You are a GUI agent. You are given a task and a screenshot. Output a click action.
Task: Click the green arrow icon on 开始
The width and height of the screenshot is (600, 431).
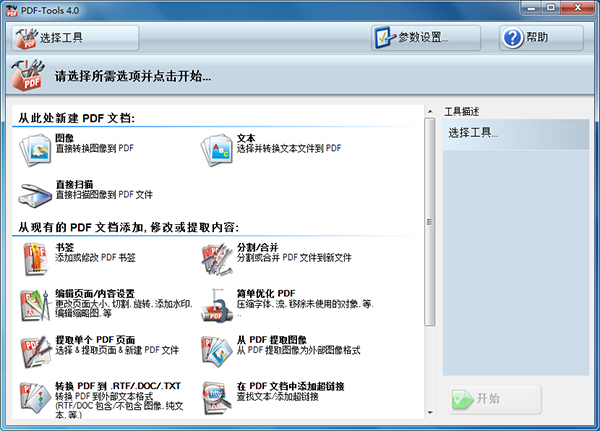[x=462, y=399]
